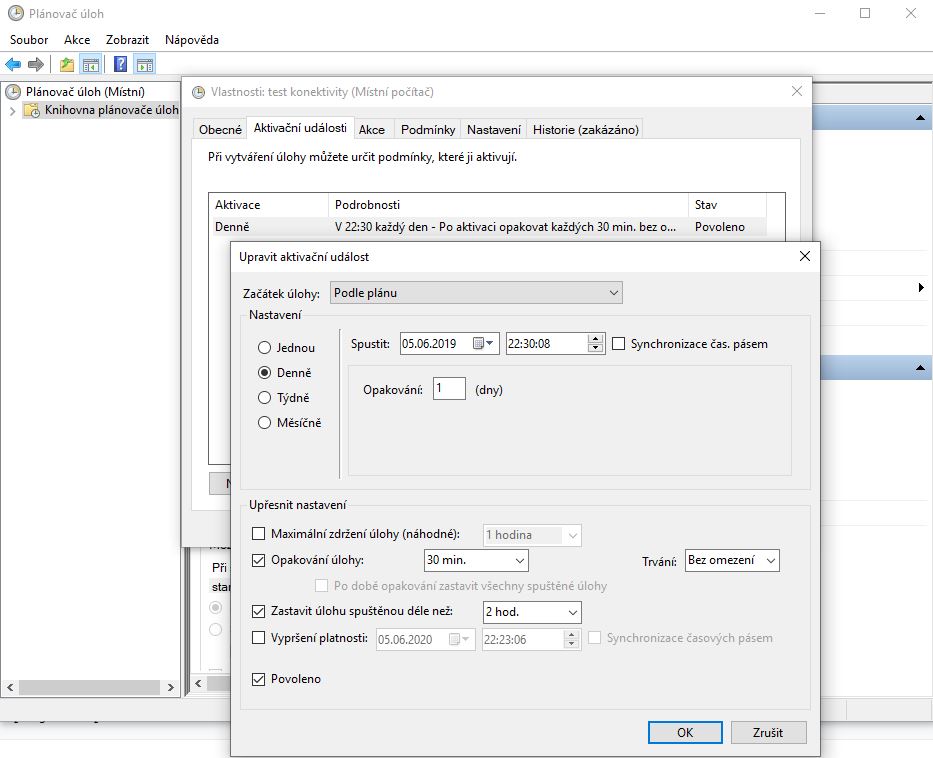Image resolution: width=933 pixels, height=758 pixels.
Task: Enable Maximální zdržení úlohy checkbox
Action: coord(259,535)
